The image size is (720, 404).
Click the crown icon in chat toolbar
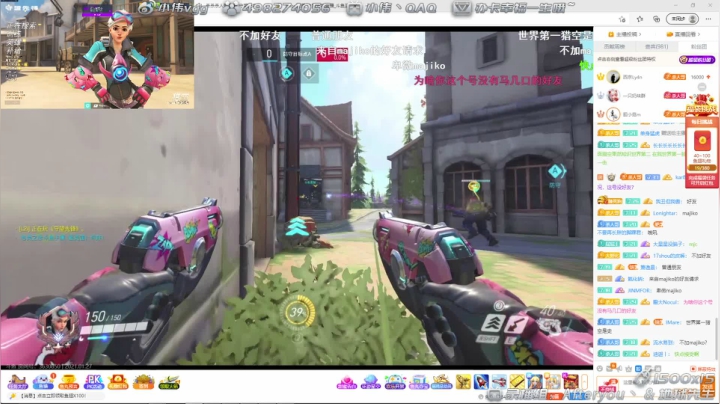629,369
